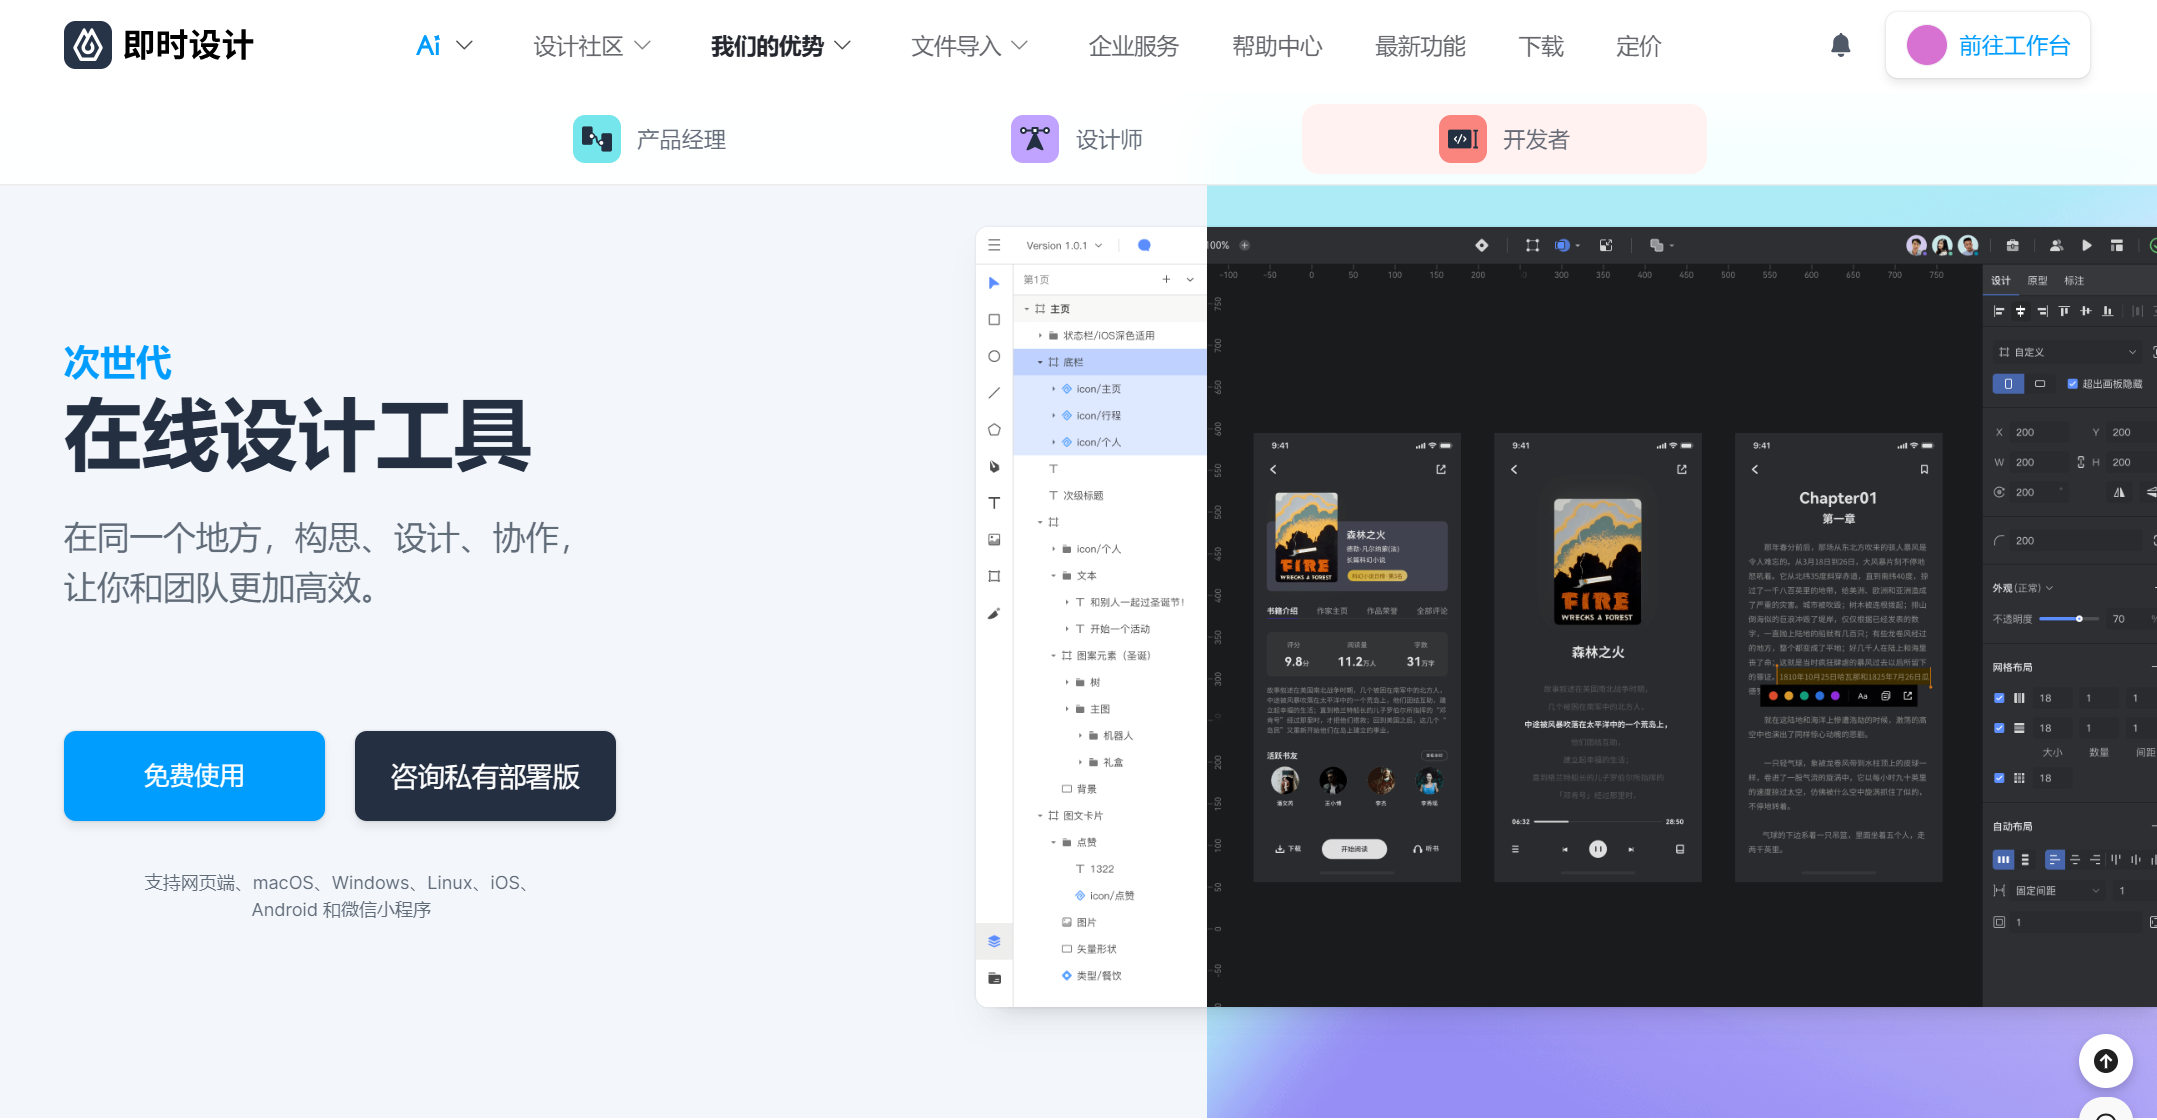This screenshot has height=1120, width=2157.
Task: Select the layers panel icon in sidebar
Action: 994,942
